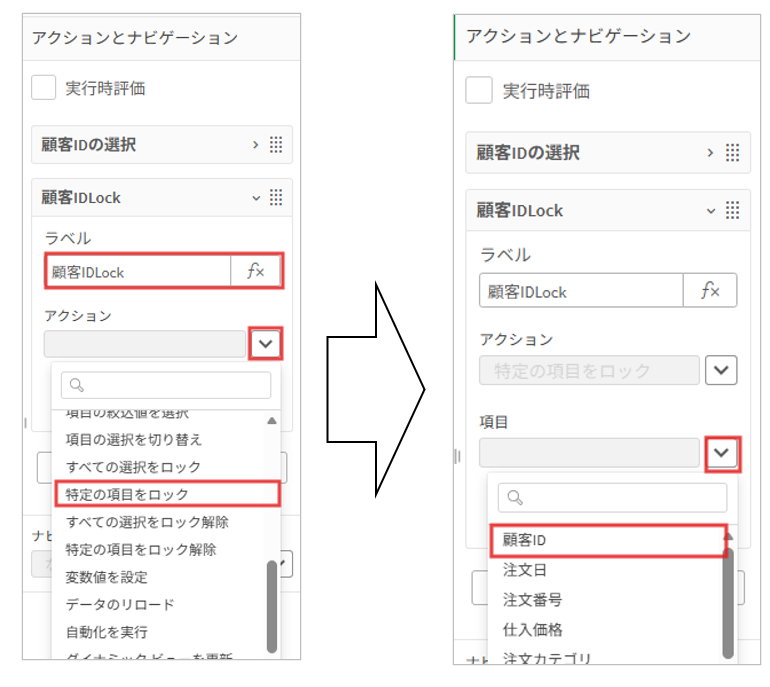
Task: Click the left action list scrollbar thumb
Action: [272, 606]
